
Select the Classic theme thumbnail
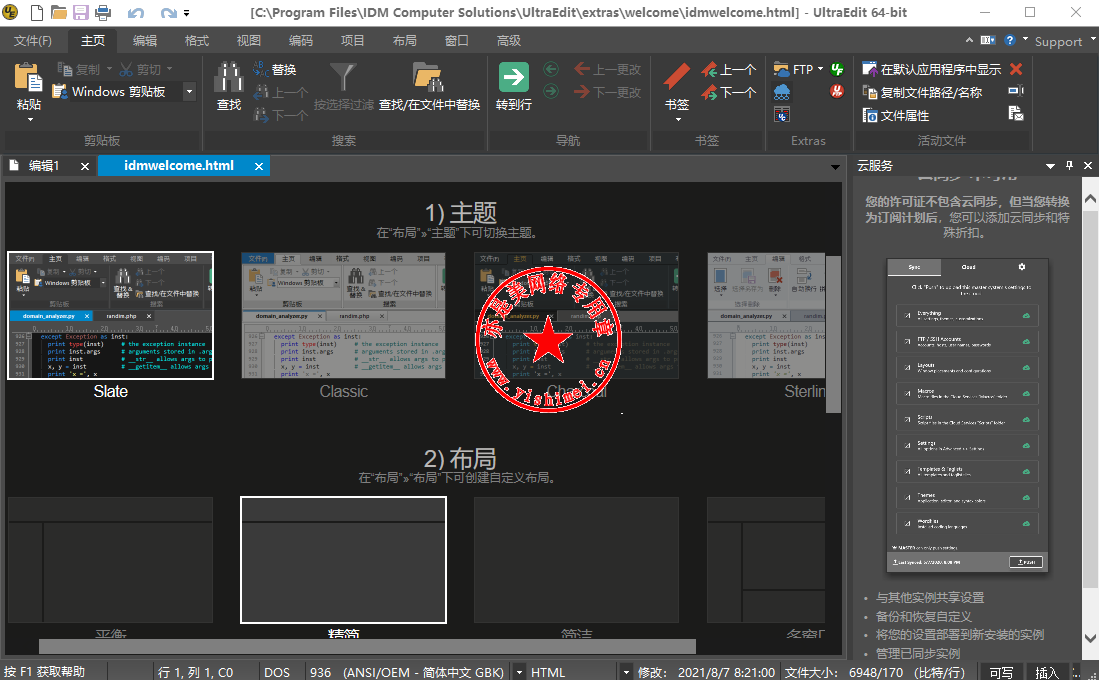[x=343, y=315]
